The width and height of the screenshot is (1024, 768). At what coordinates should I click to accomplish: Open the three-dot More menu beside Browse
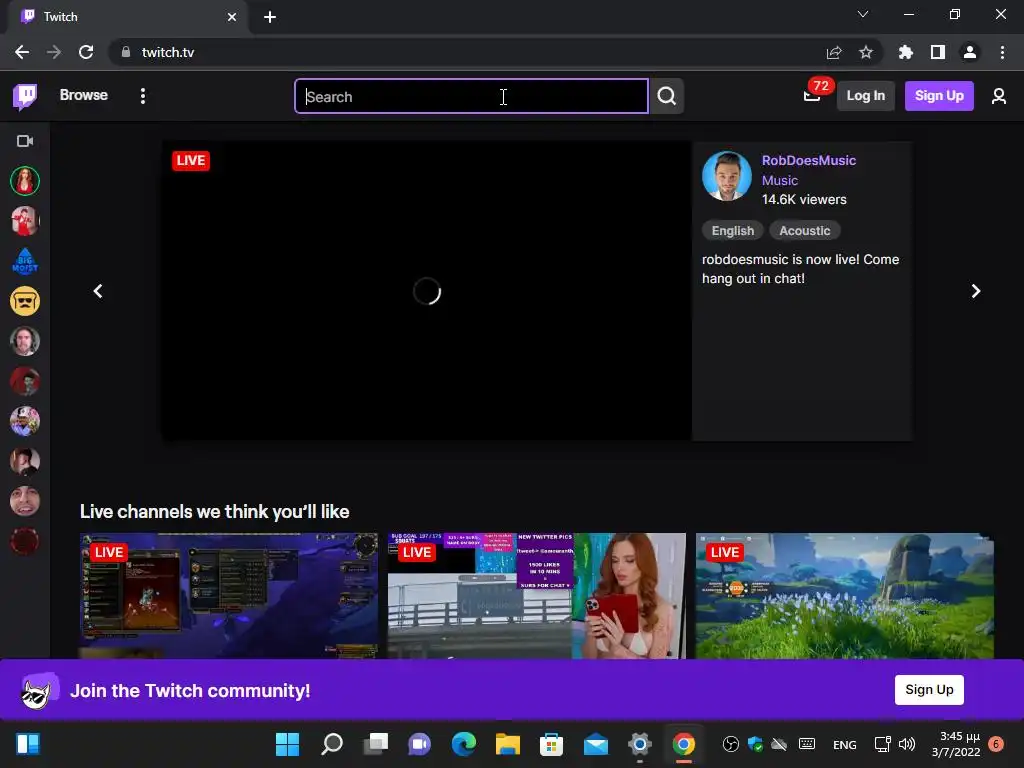[x=142, y=96]
